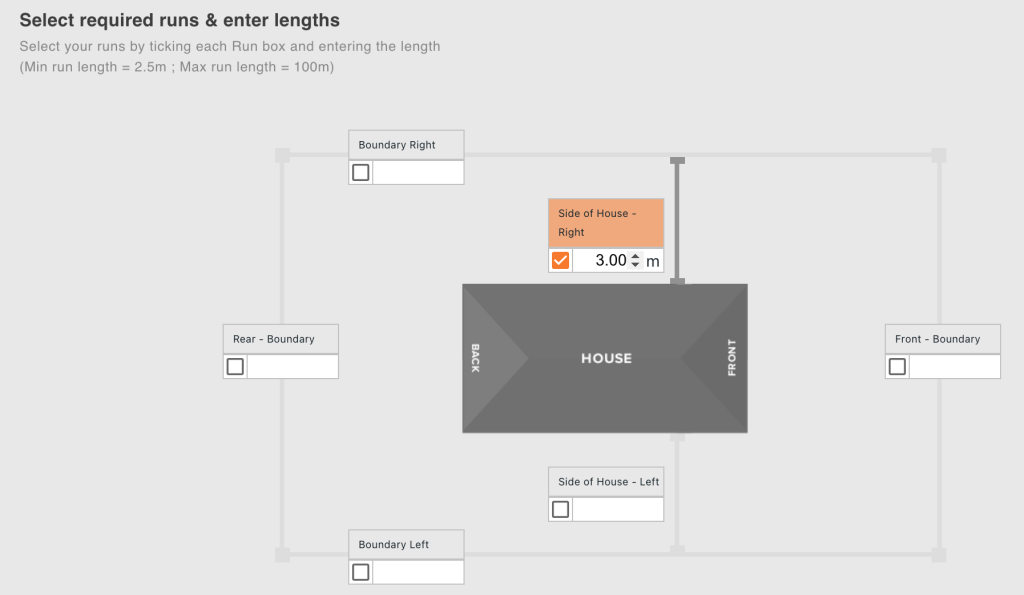Viewport: 1024px width, 595px height.
Task: Click the HOUSE roof diagram
Action: 605,358
